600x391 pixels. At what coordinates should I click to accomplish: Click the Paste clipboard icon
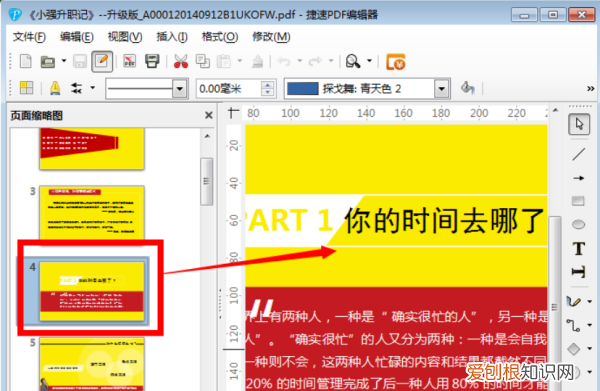224,61
